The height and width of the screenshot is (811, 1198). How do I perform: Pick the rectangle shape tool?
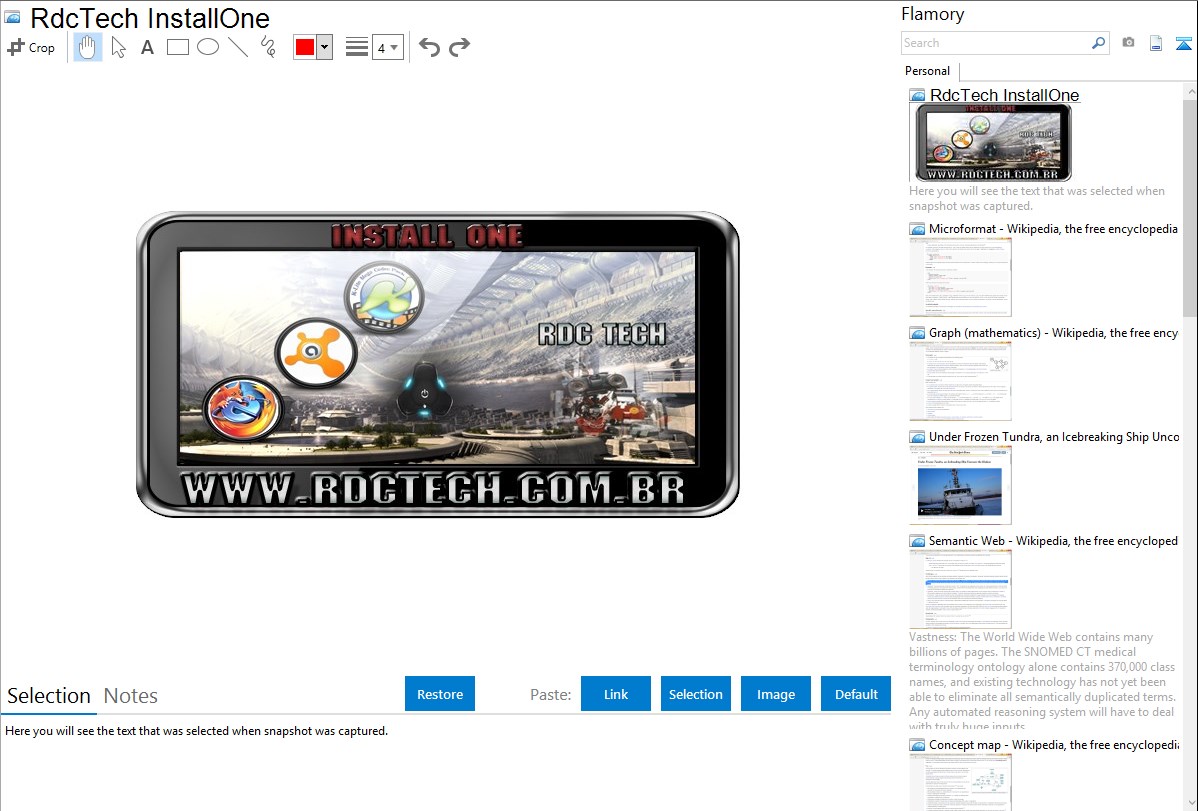pos(177,47)
